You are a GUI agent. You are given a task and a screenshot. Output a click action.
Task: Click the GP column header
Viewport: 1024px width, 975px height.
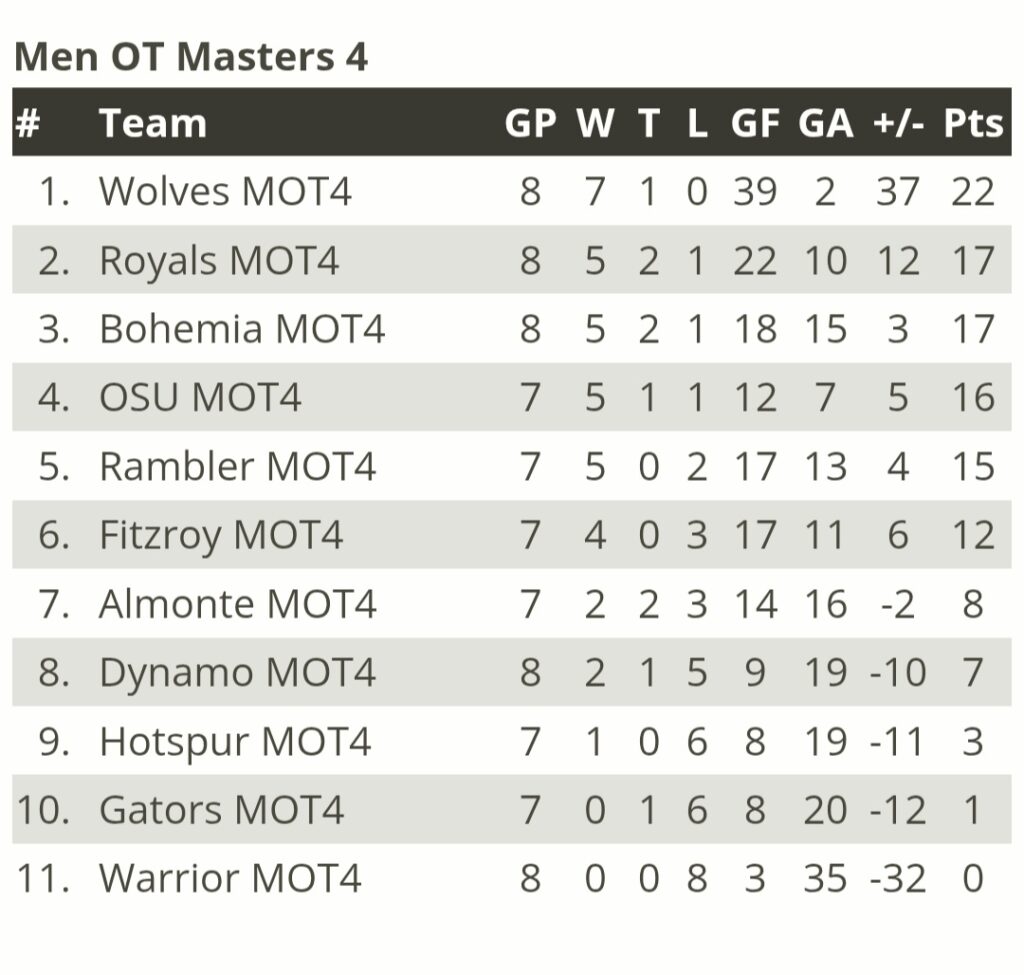coord(530,123)
